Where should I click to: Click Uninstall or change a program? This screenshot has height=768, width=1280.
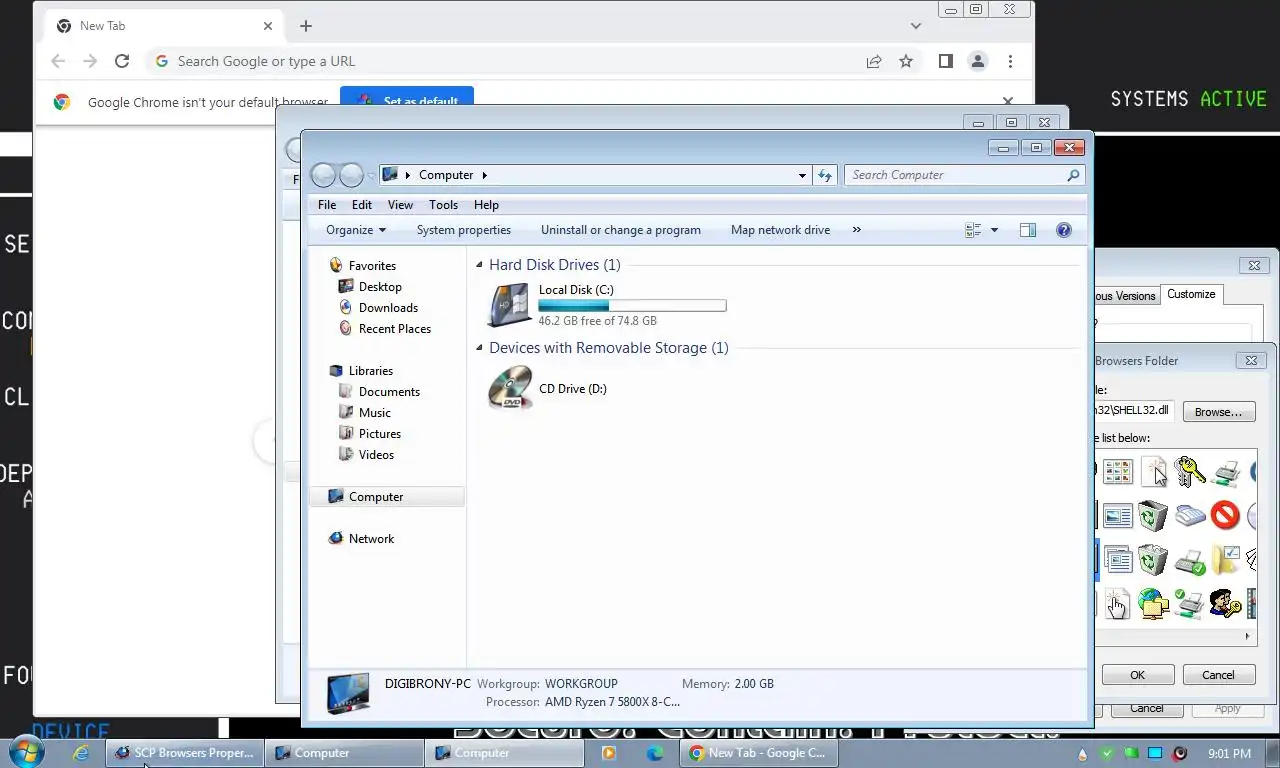(x=621, y=230)
